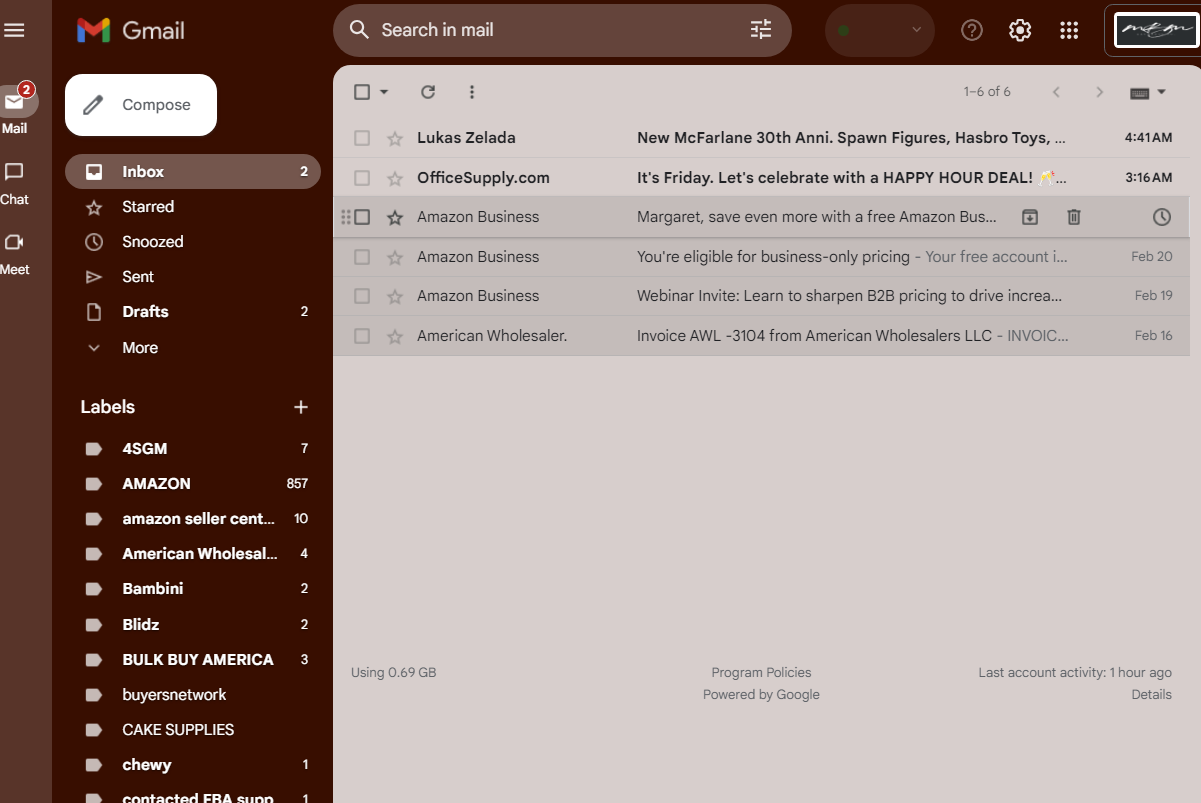Click the Gmail logo
This screenshot has height=803, width=1201.
click(x=131, y=30)
